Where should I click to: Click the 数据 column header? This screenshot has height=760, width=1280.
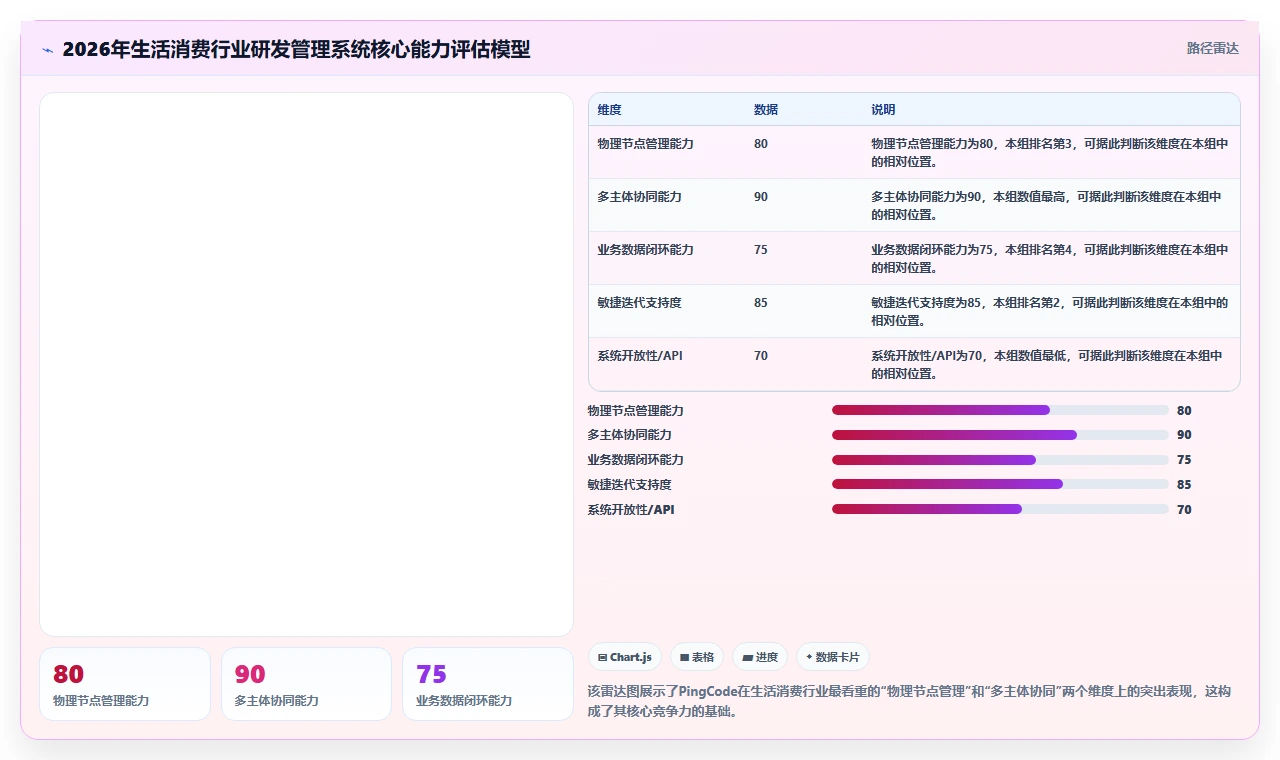pyautogui.click(x=766, y=110)
